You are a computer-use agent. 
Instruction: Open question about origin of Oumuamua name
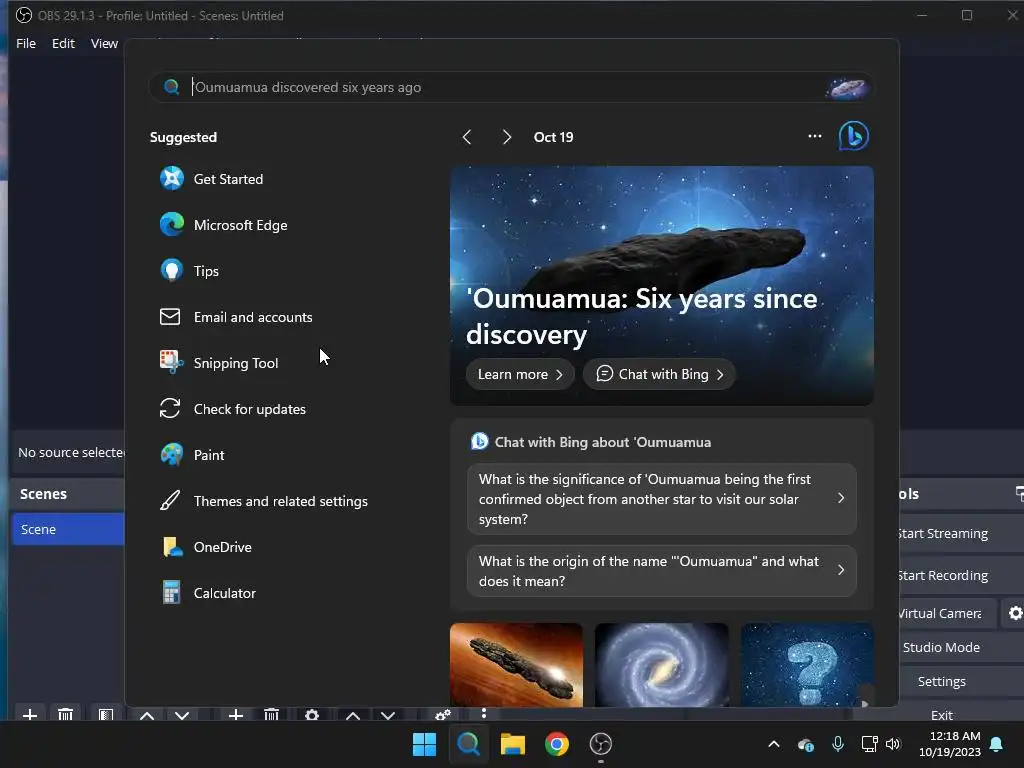click(x=662, y=571)
